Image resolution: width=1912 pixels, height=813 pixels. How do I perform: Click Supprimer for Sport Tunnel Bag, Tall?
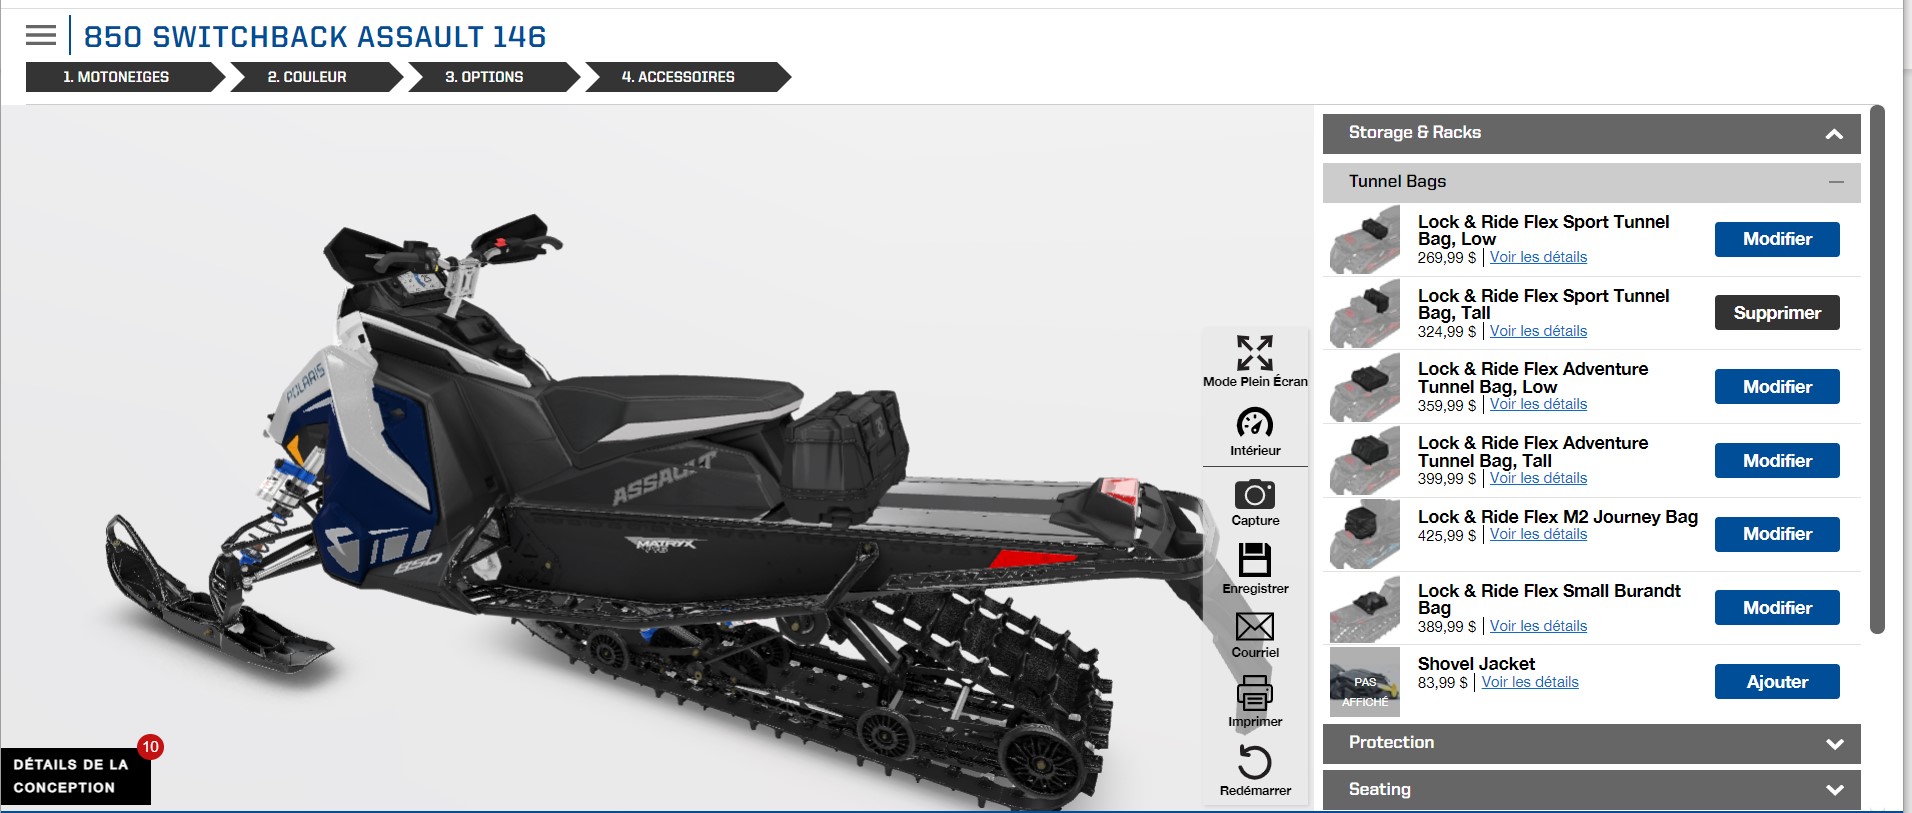tap(1777, 313)
